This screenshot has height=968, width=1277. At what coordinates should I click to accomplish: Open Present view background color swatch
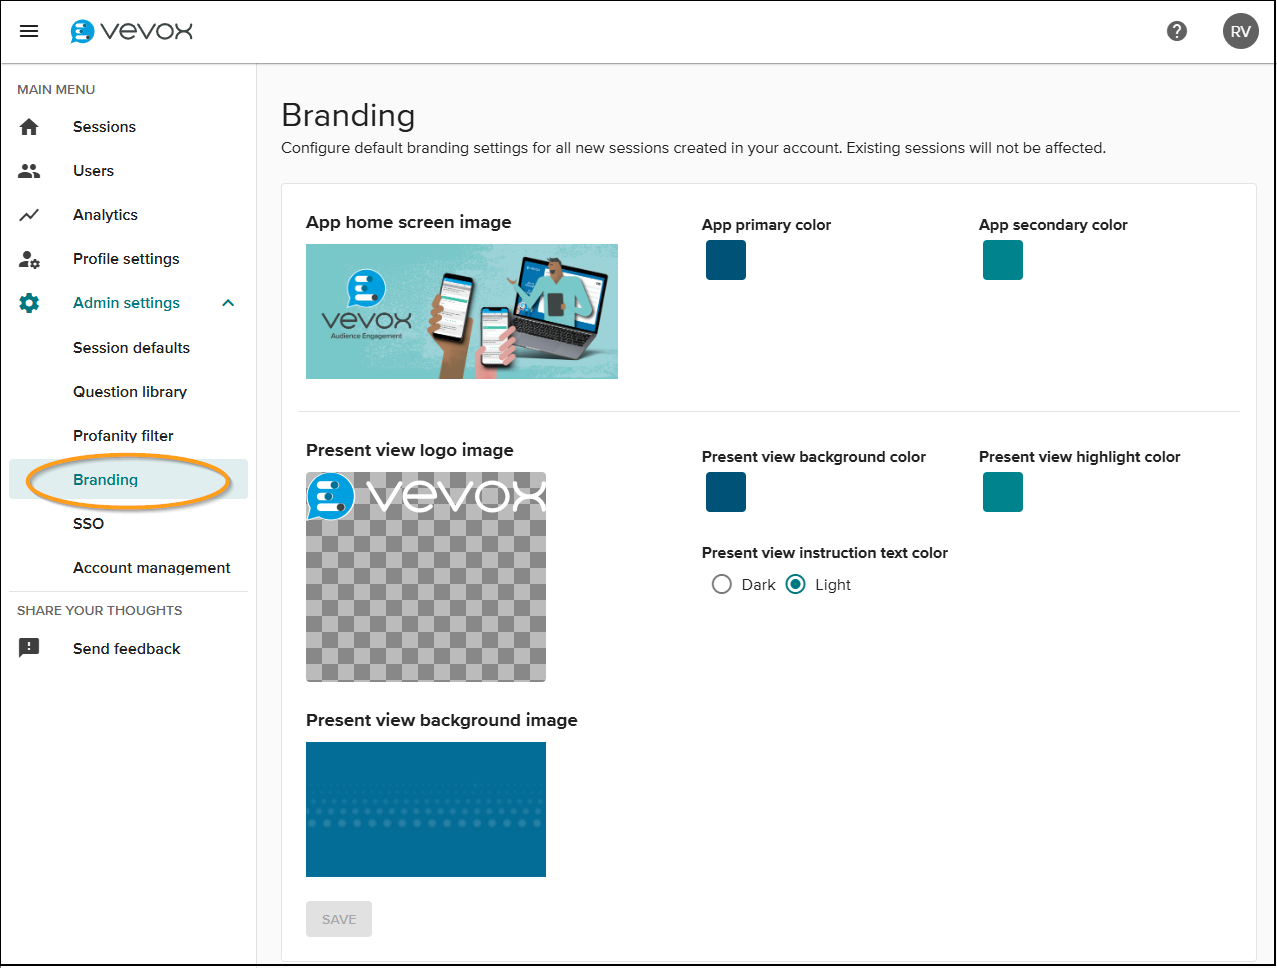coord(726,492)
